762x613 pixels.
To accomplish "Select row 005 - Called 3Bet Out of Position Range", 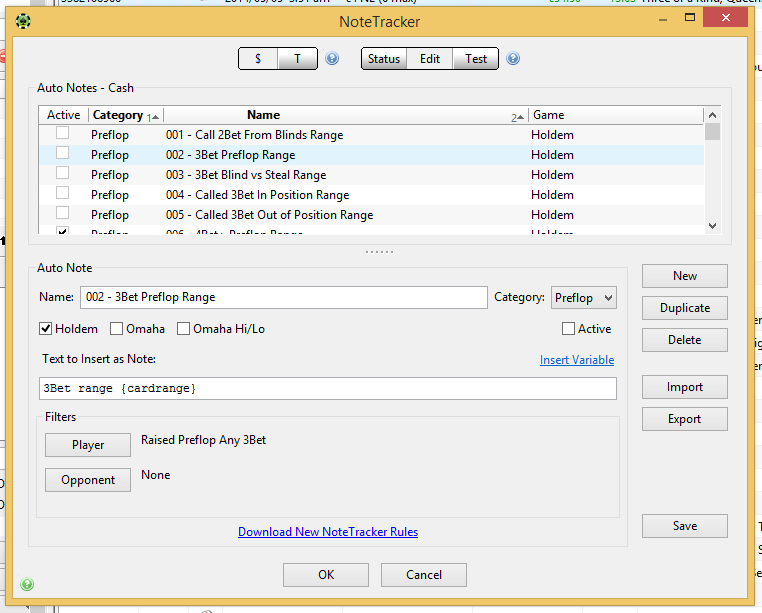I will (371, 214).
